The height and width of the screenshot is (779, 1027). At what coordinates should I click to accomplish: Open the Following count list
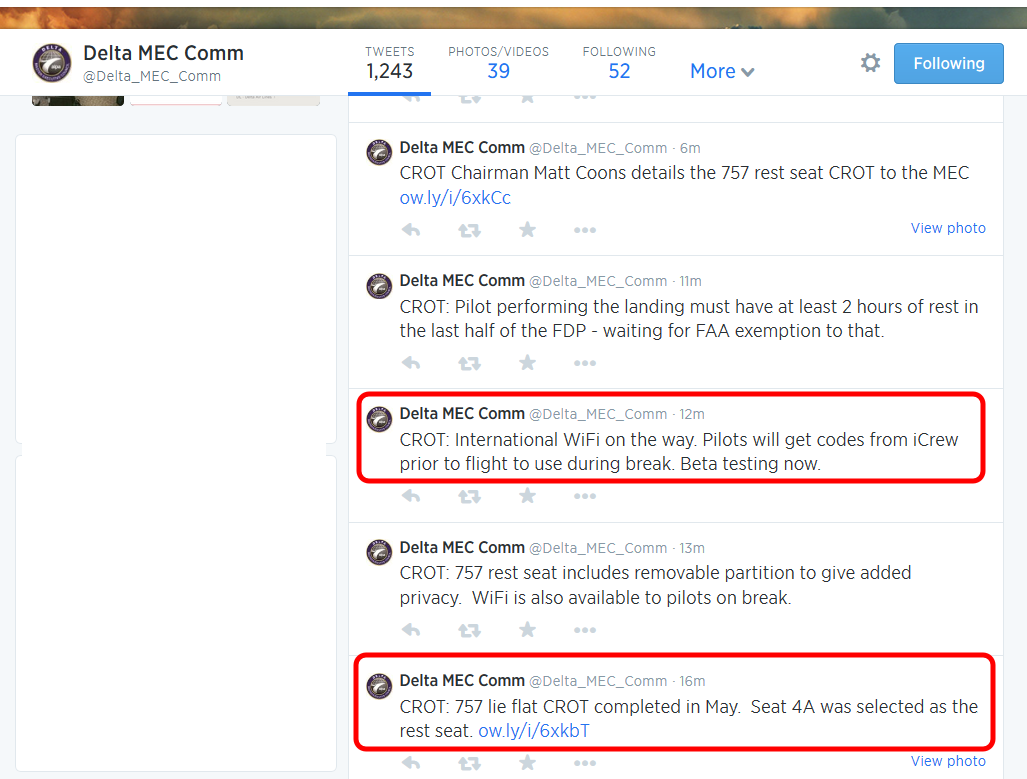point(619,63)
